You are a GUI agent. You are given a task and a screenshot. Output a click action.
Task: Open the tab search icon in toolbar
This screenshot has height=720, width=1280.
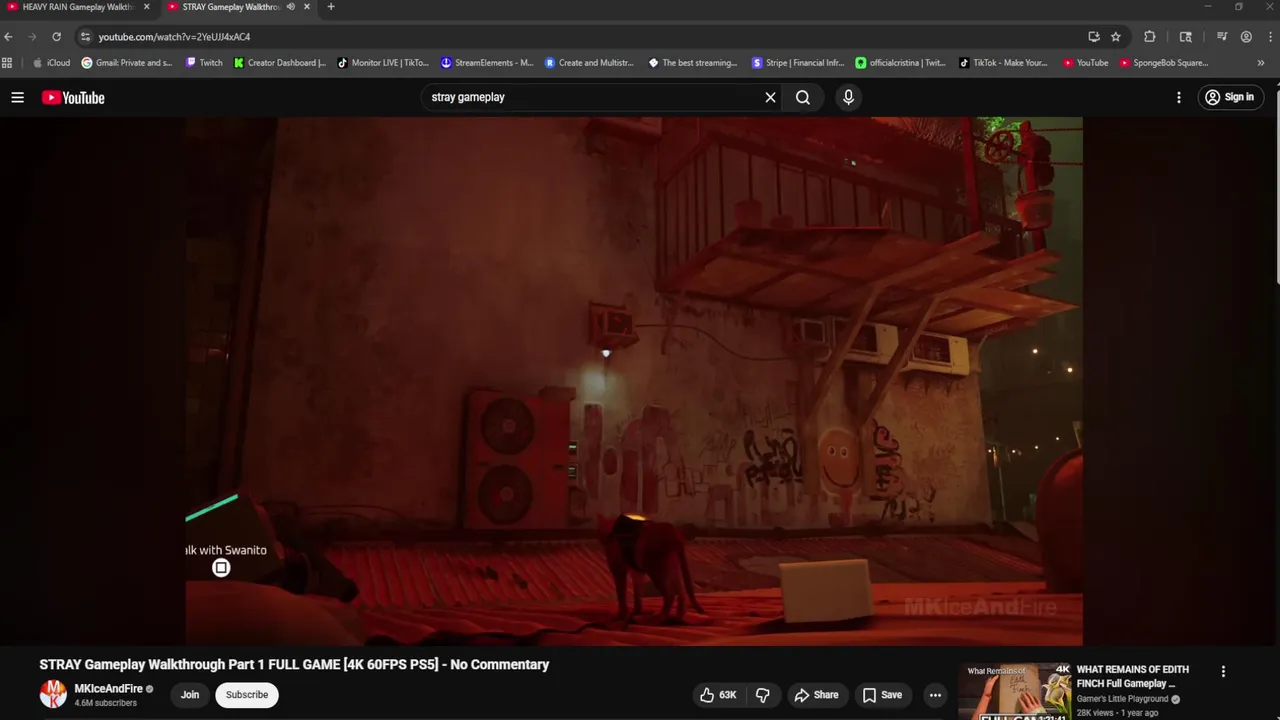1186,37
